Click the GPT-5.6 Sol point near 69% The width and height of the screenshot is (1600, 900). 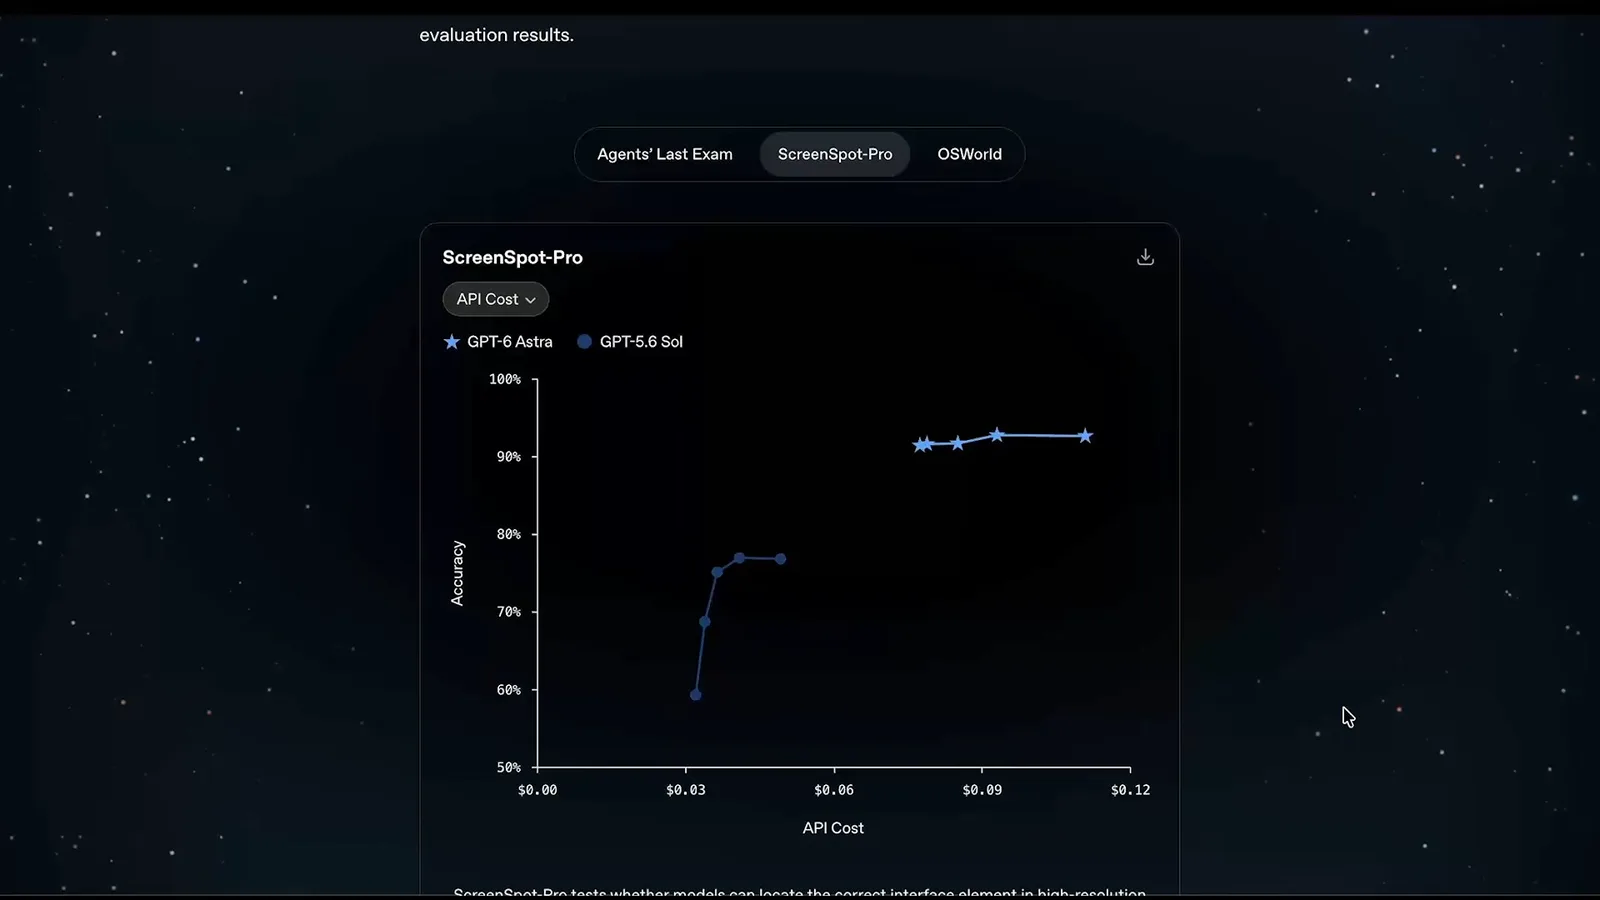pos(705,622)
